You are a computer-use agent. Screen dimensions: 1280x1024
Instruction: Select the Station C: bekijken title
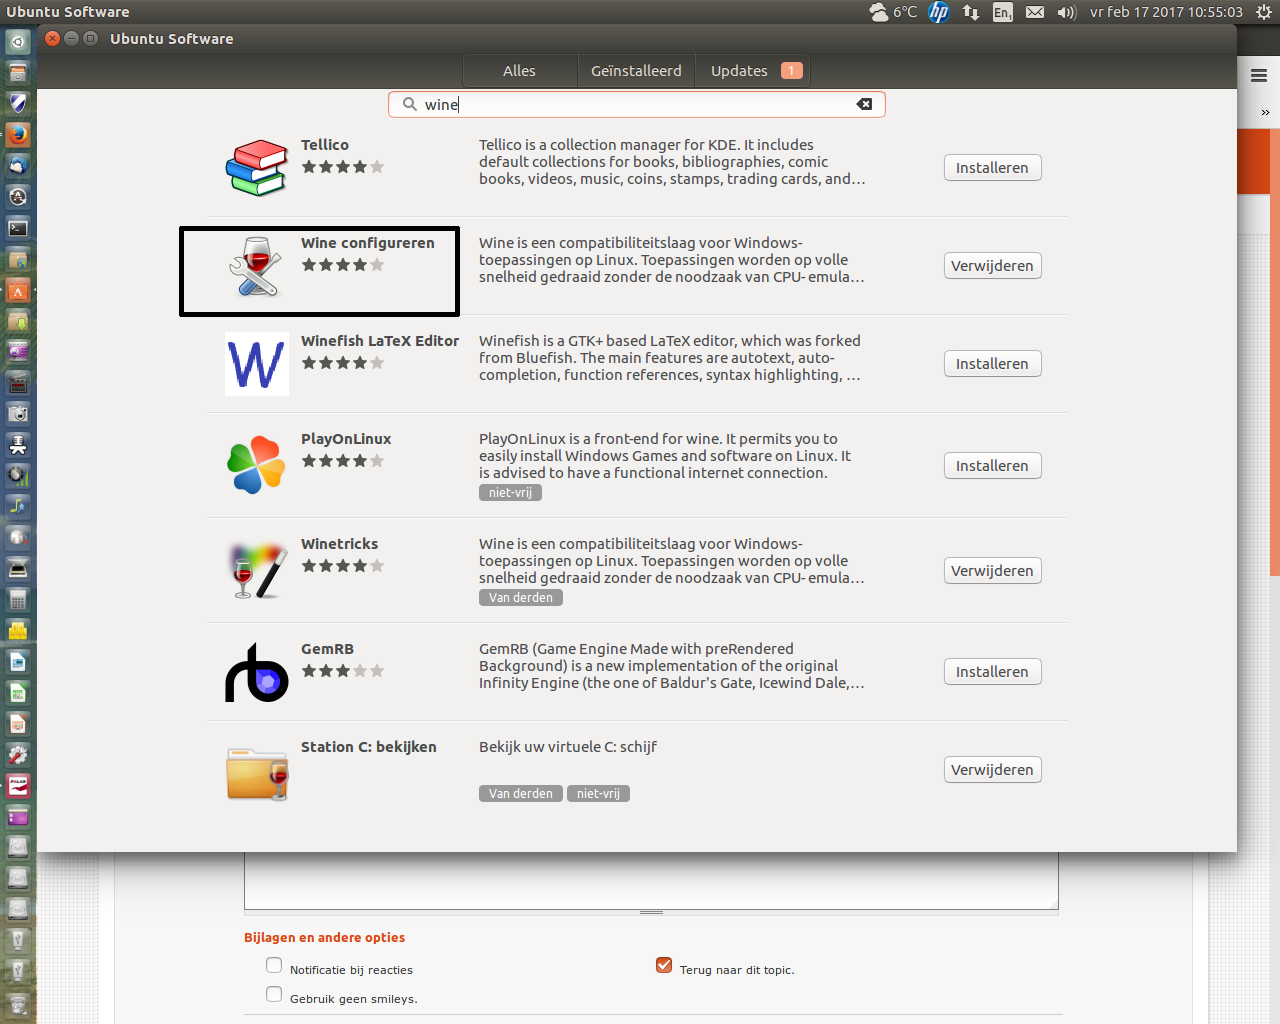(x=369, y=747)
